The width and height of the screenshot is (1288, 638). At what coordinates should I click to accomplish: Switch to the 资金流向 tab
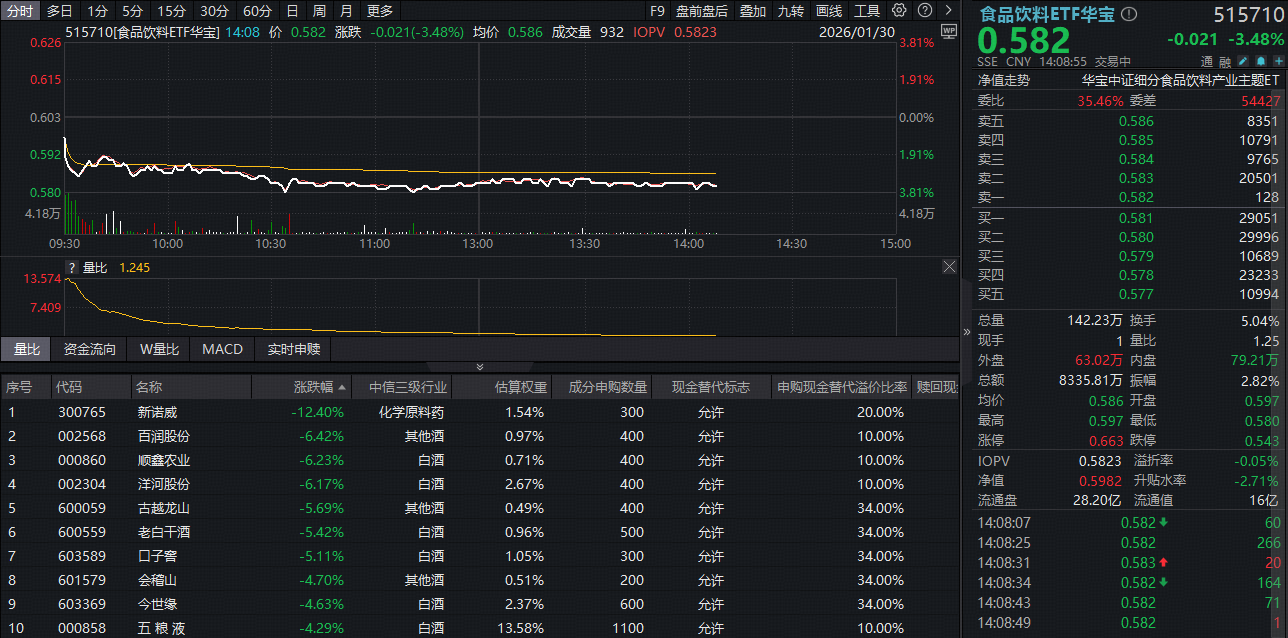90,349
